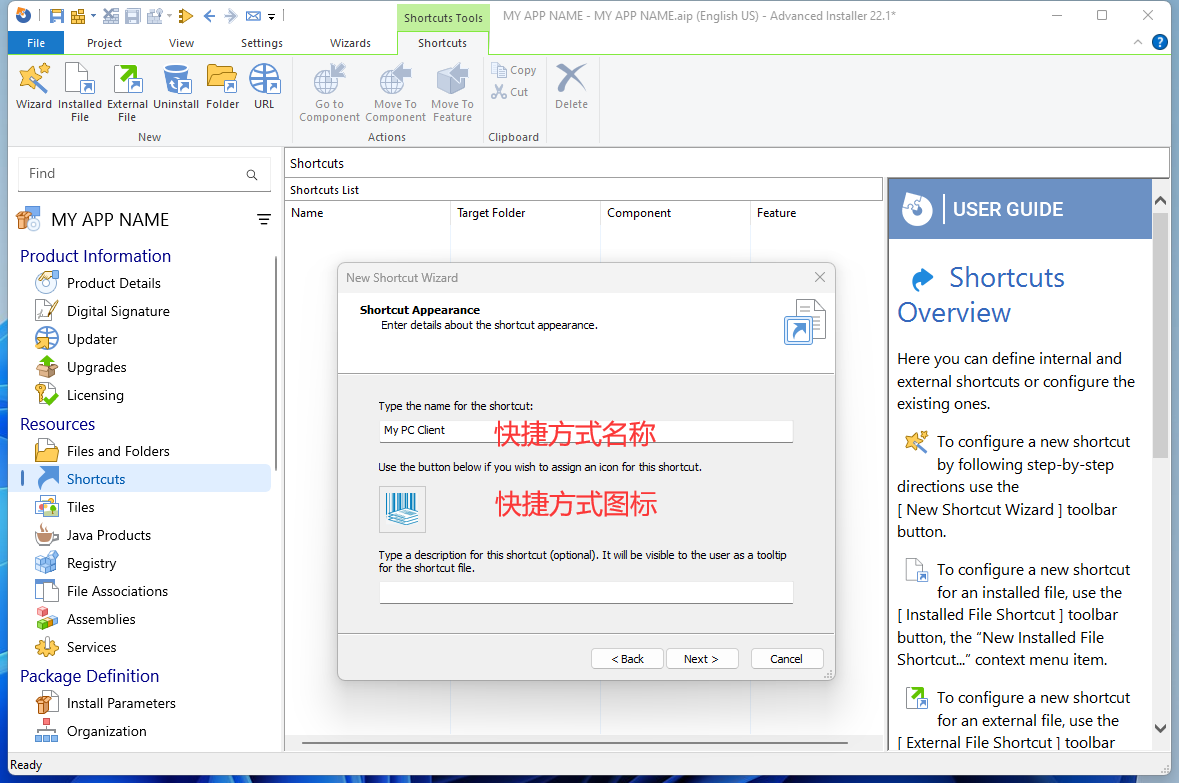Open Digital Signature page
Viewport: 1179px width, 783px height.
point(118,311)
